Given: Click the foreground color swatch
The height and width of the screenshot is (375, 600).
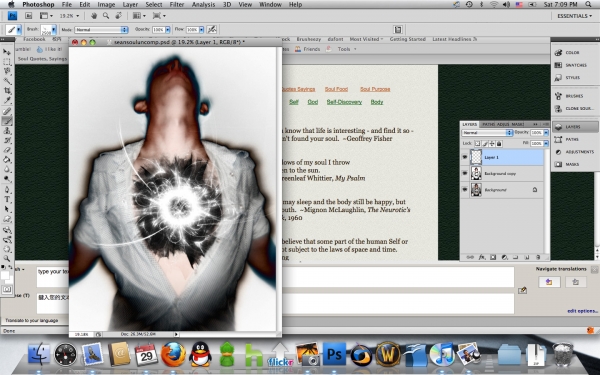Looking at the screenshot, I should coord(5,275).
